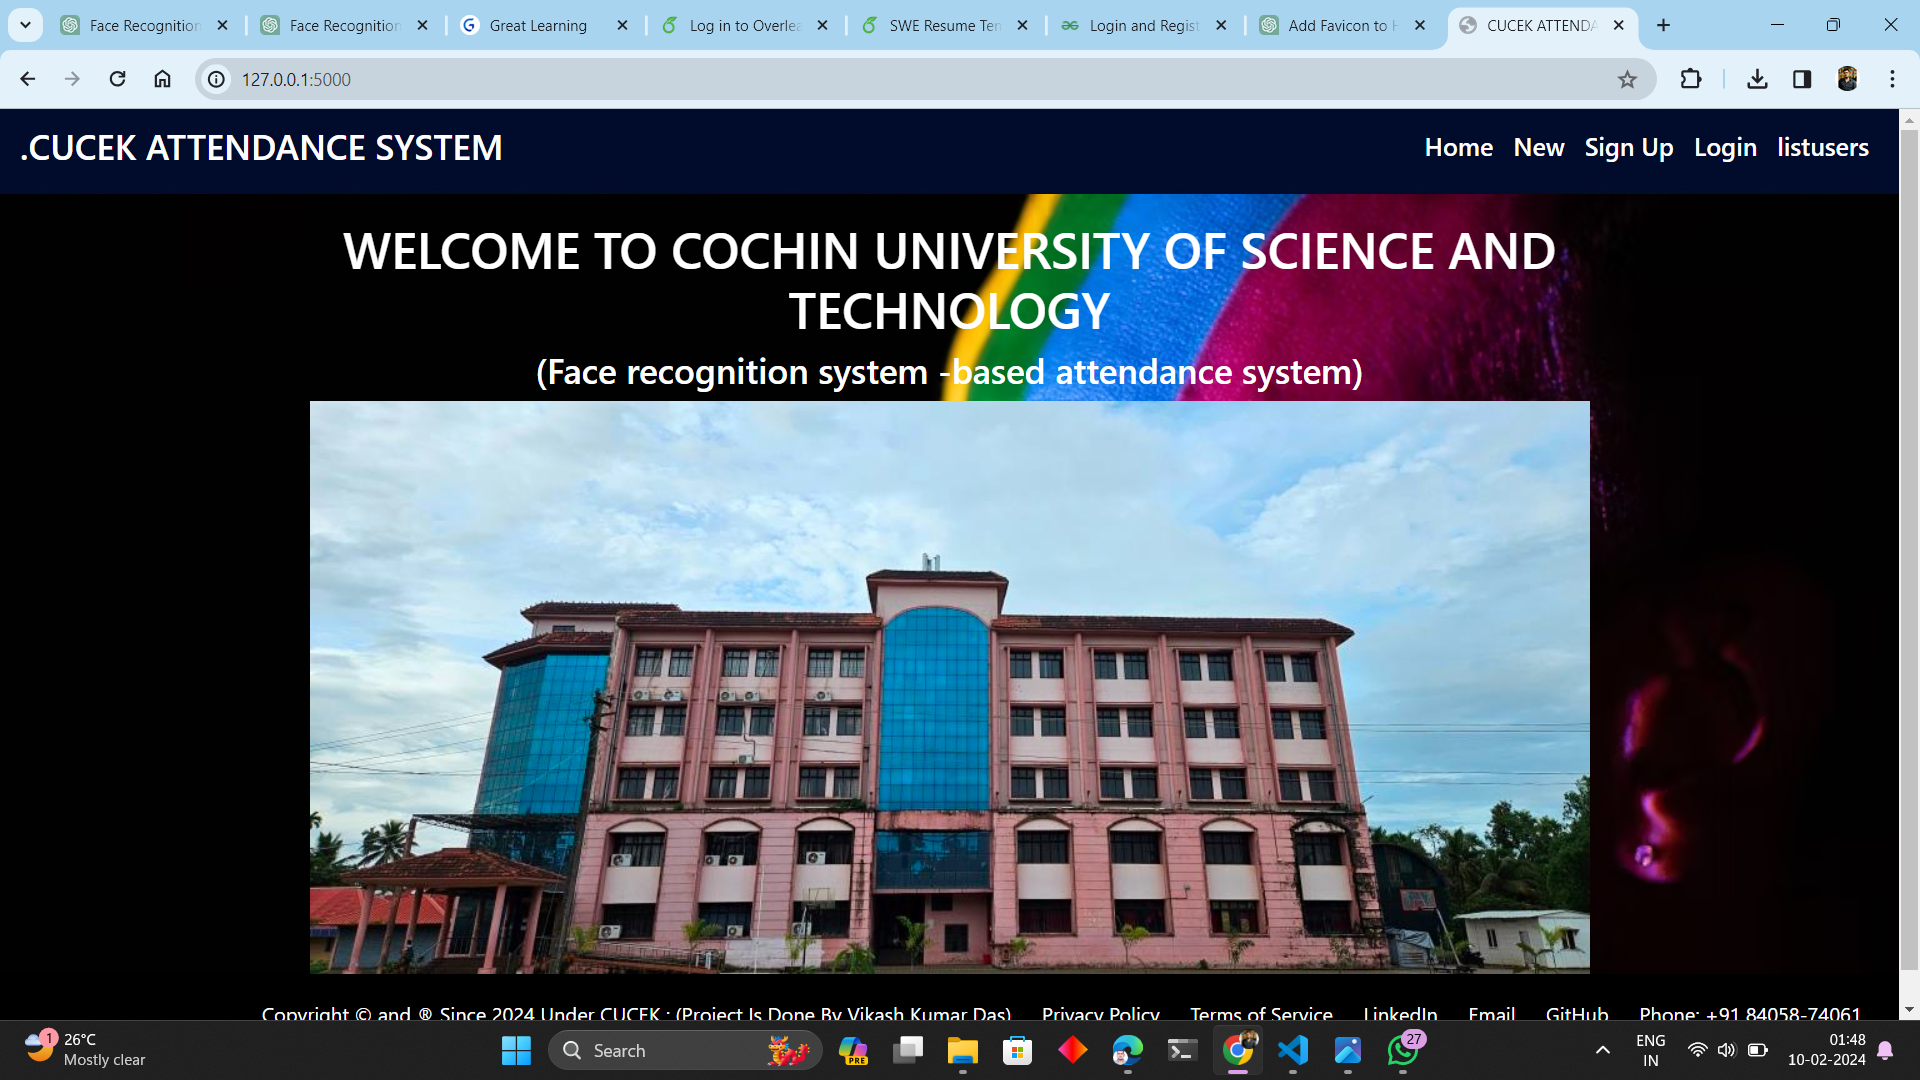Screen dimensions: 1920x1080
Task: Reload the page with the refresh icon
Action: point(117,79)
